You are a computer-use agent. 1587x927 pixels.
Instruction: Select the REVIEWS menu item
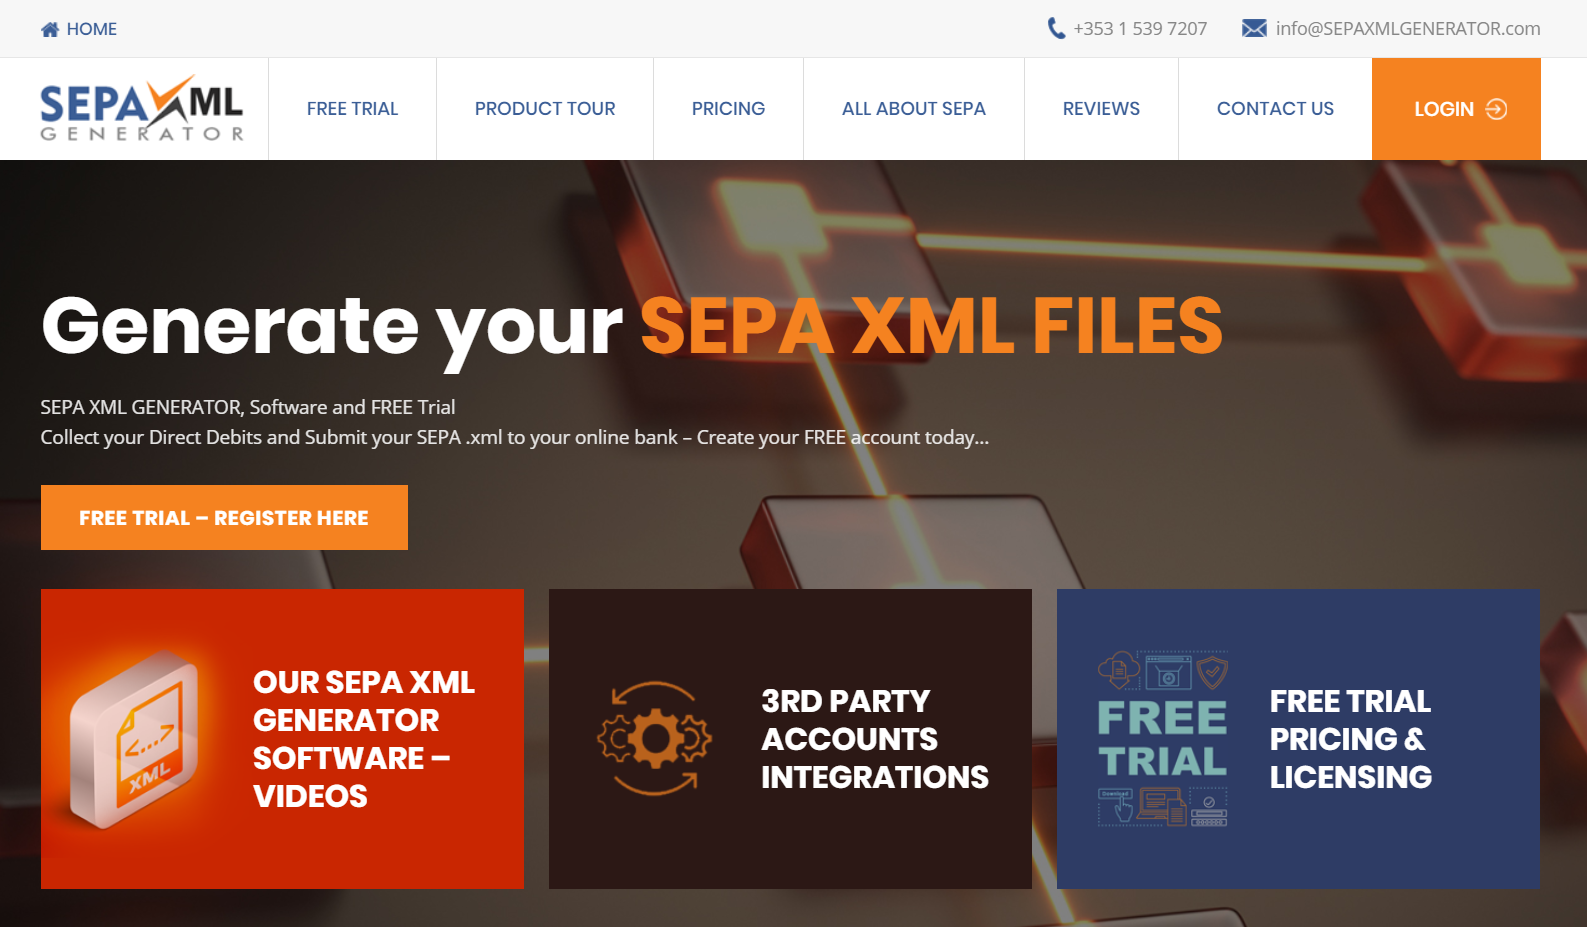1101,109
